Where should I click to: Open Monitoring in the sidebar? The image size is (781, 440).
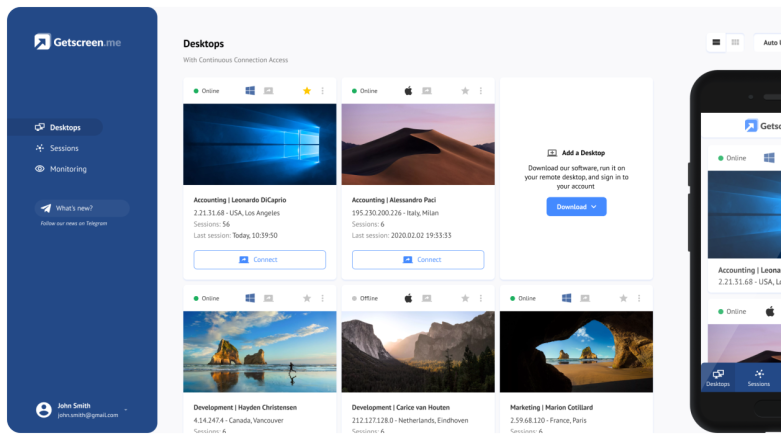[60, 169]
